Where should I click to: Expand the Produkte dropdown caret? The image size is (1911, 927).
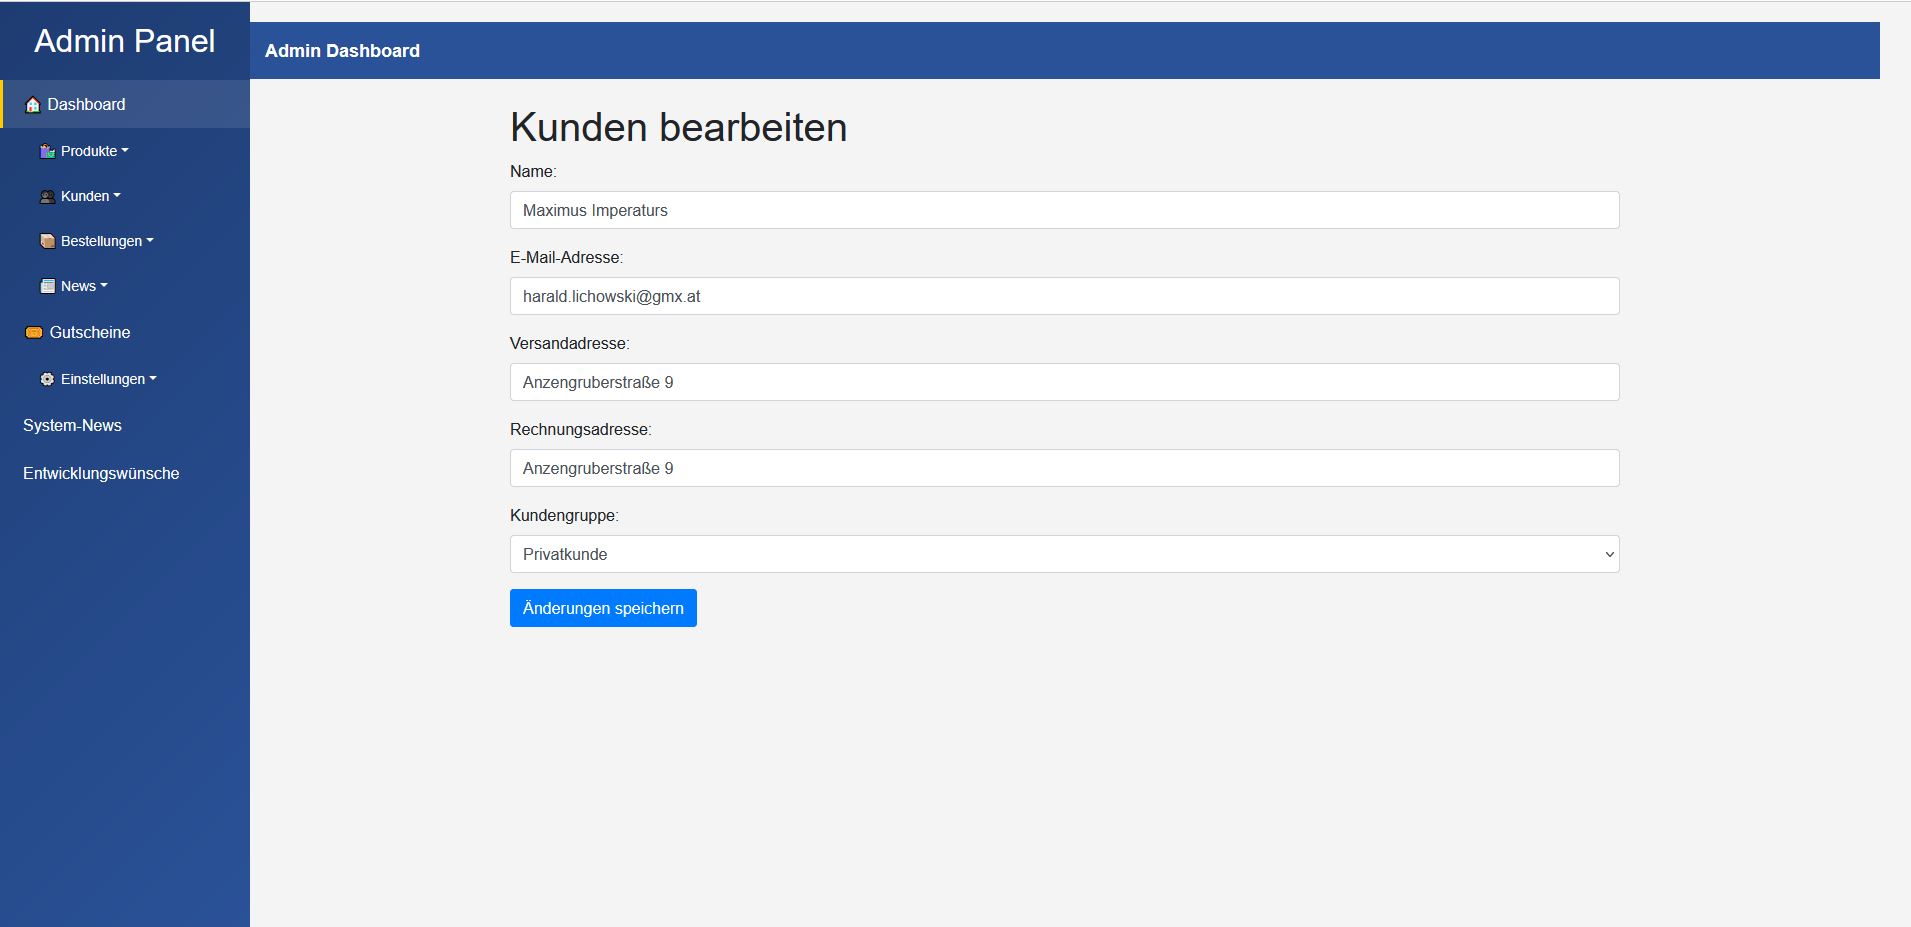[x=125, y=151]
